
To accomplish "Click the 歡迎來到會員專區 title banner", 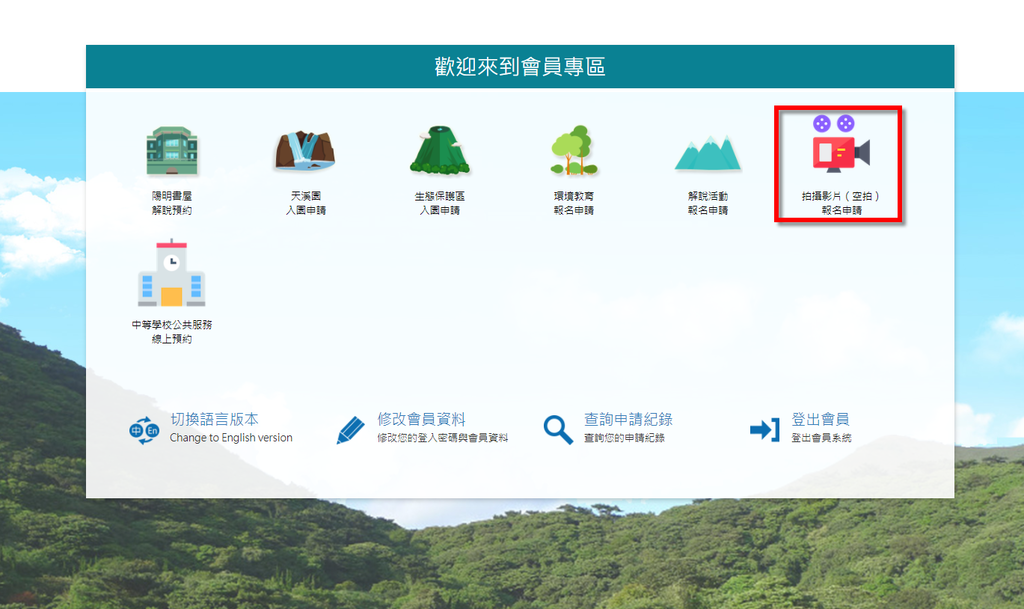I will tap(520, 67).
